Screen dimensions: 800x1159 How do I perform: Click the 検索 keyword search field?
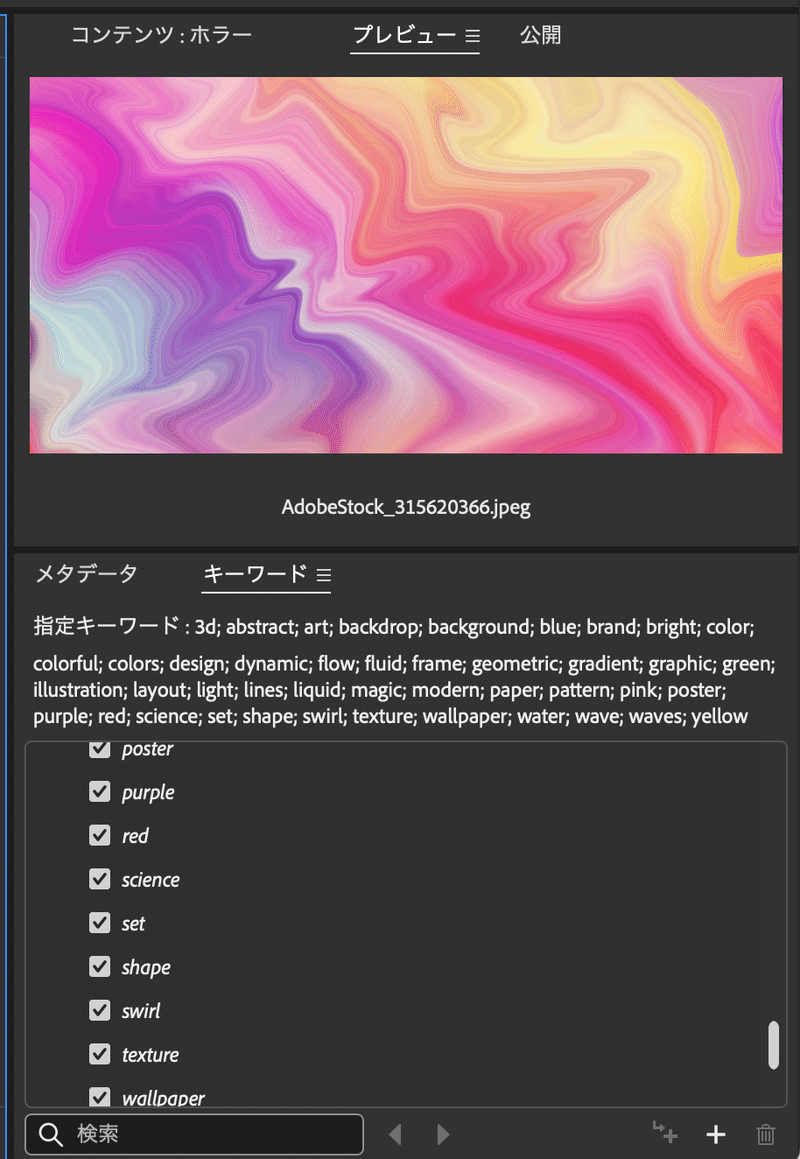tap(194, 1134)
